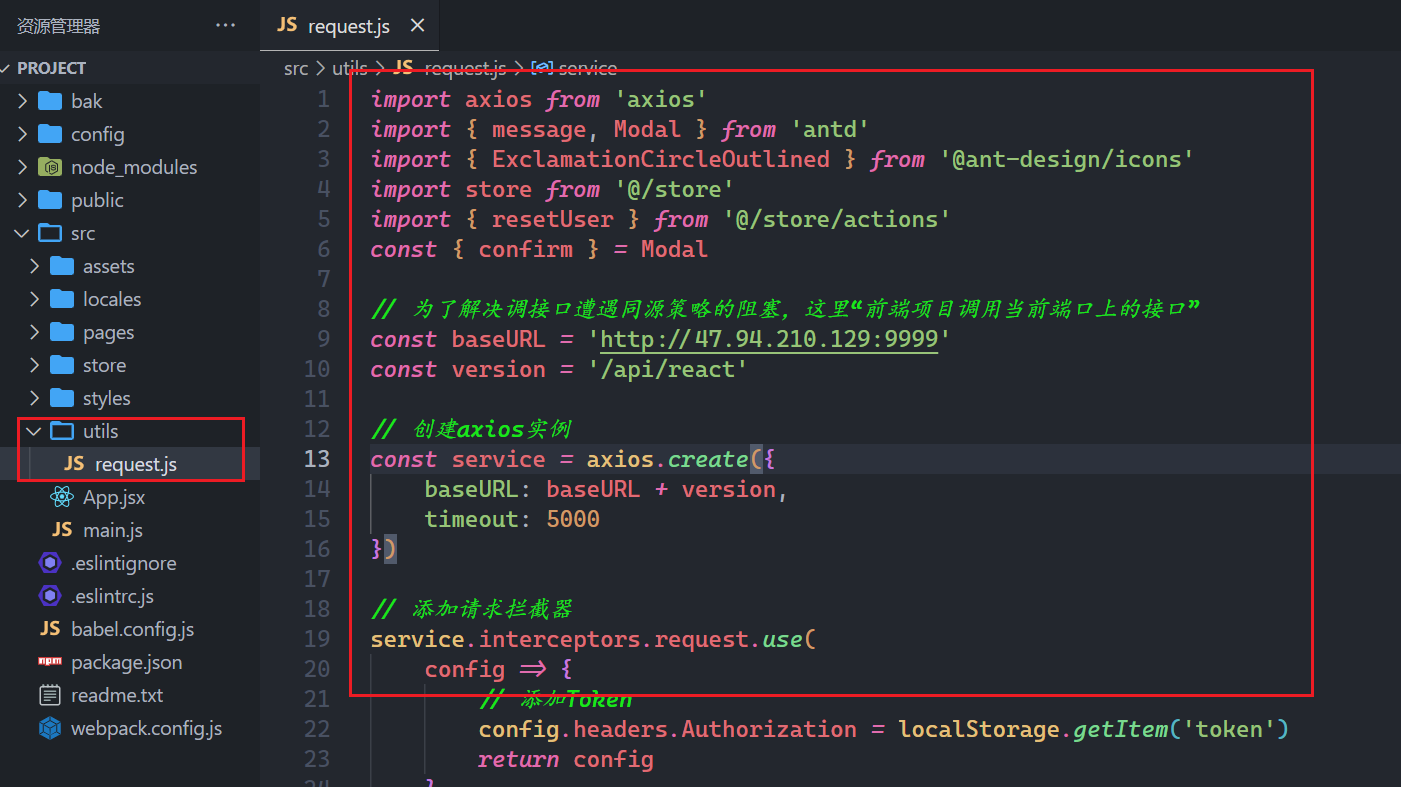Click the pages folder icon
This screenshot has height=787, width=1401.
pyautogui.click(x=62, y=332)
